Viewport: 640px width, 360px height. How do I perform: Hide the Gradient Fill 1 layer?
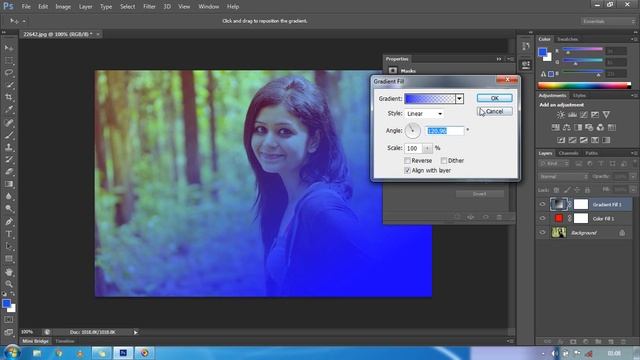tap(542, 204)
